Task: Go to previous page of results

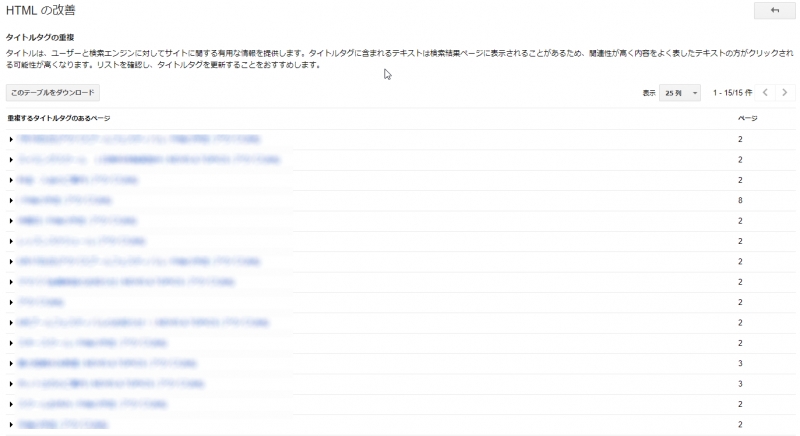Action: click(x=765, y=93)
